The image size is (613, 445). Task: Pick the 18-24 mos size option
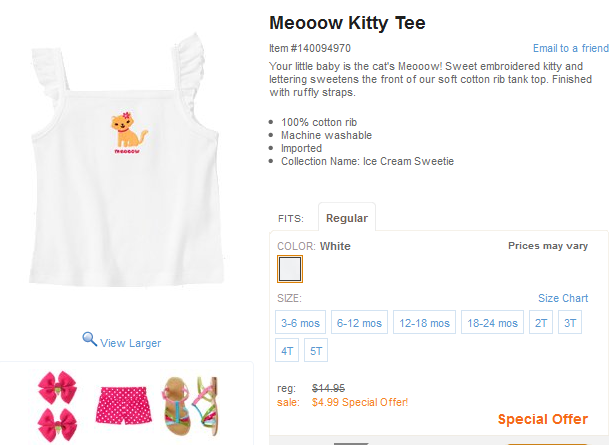[x=493, y=323]
